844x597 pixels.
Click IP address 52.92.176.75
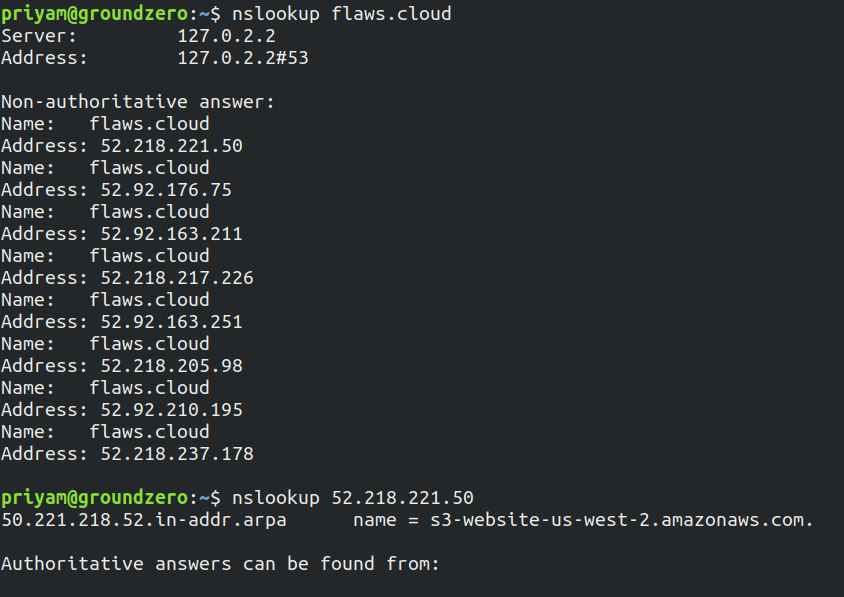(166, 190)
